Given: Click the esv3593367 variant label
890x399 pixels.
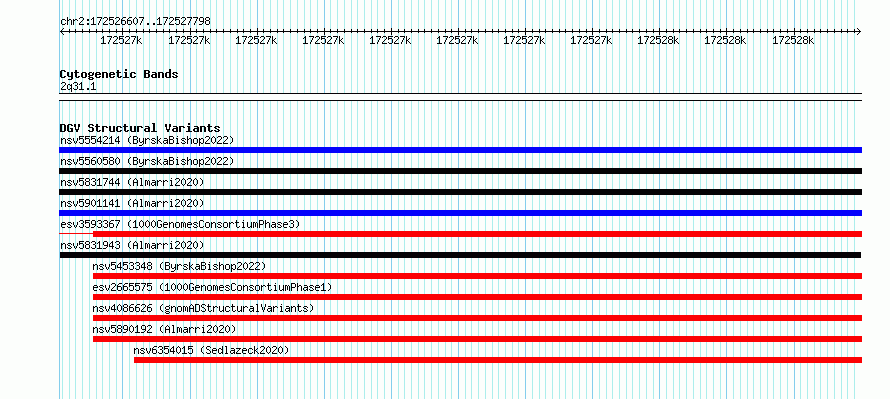Looking at the screenshot, I should pos(180,224).
